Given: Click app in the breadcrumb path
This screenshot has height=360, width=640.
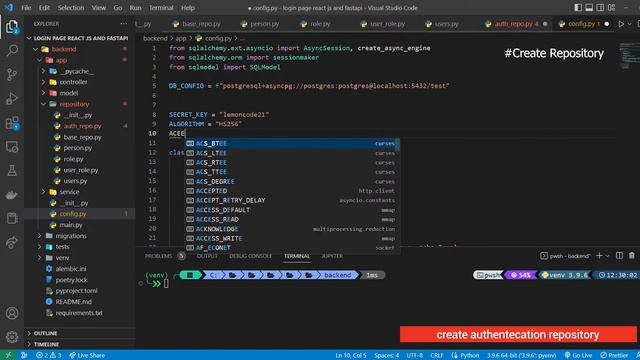Looking at the screenshot, I should coord(181,38).
